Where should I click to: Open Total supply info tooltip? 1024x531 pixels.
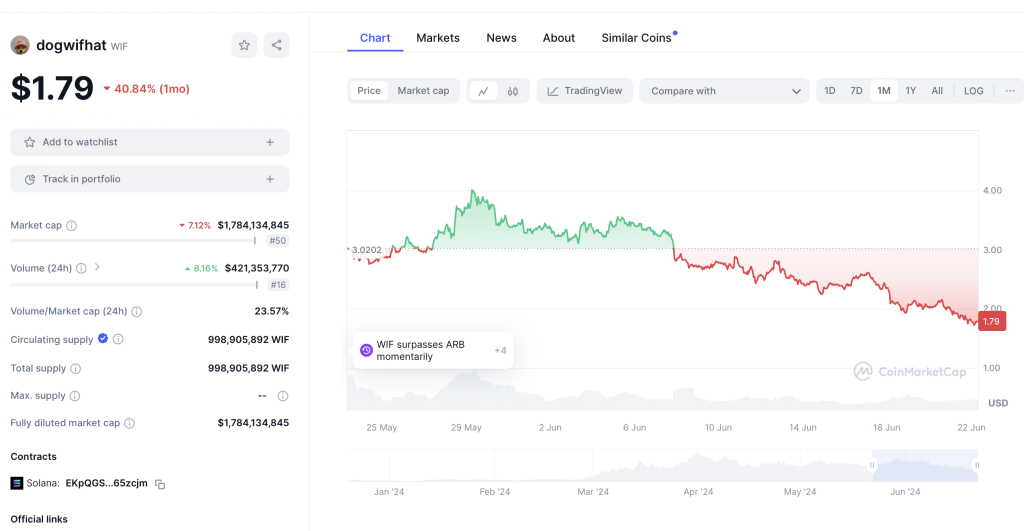[76, 368]
